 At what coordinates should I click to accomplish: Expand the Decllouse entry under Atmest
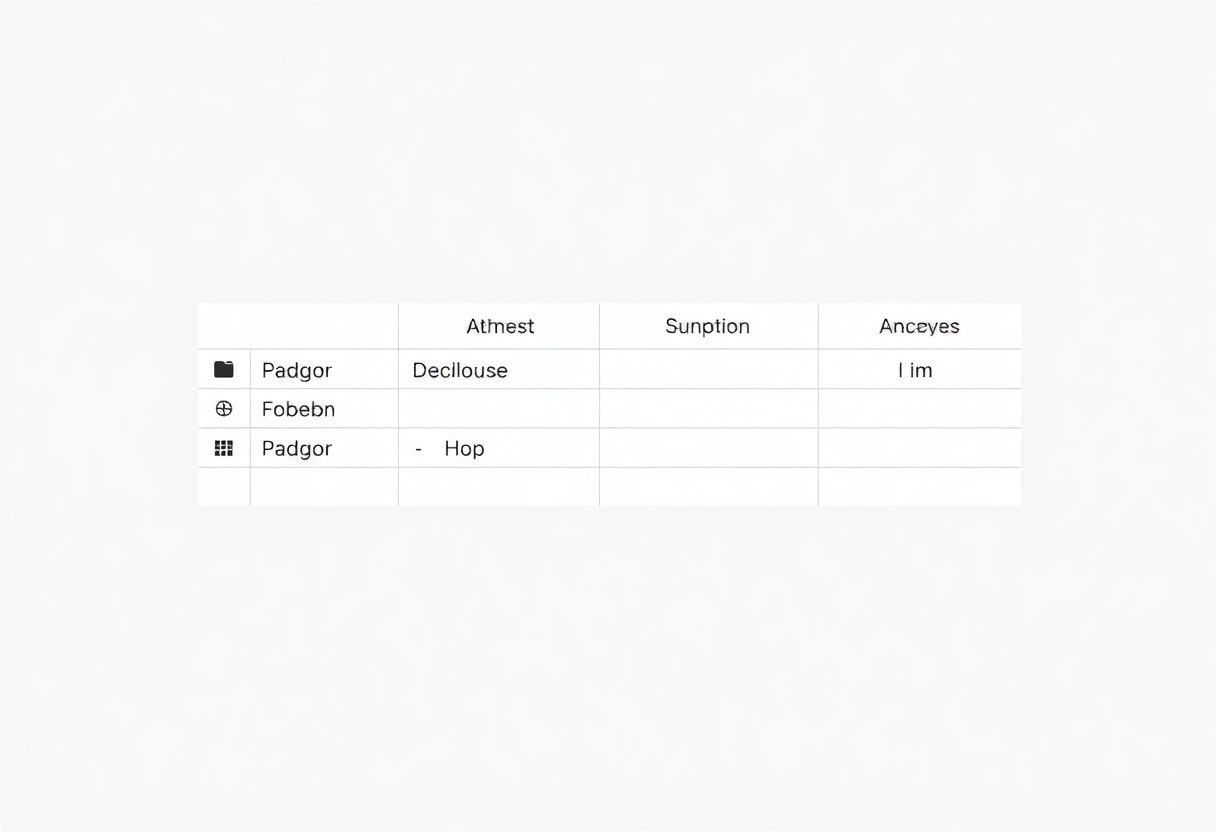pos(460,369)
